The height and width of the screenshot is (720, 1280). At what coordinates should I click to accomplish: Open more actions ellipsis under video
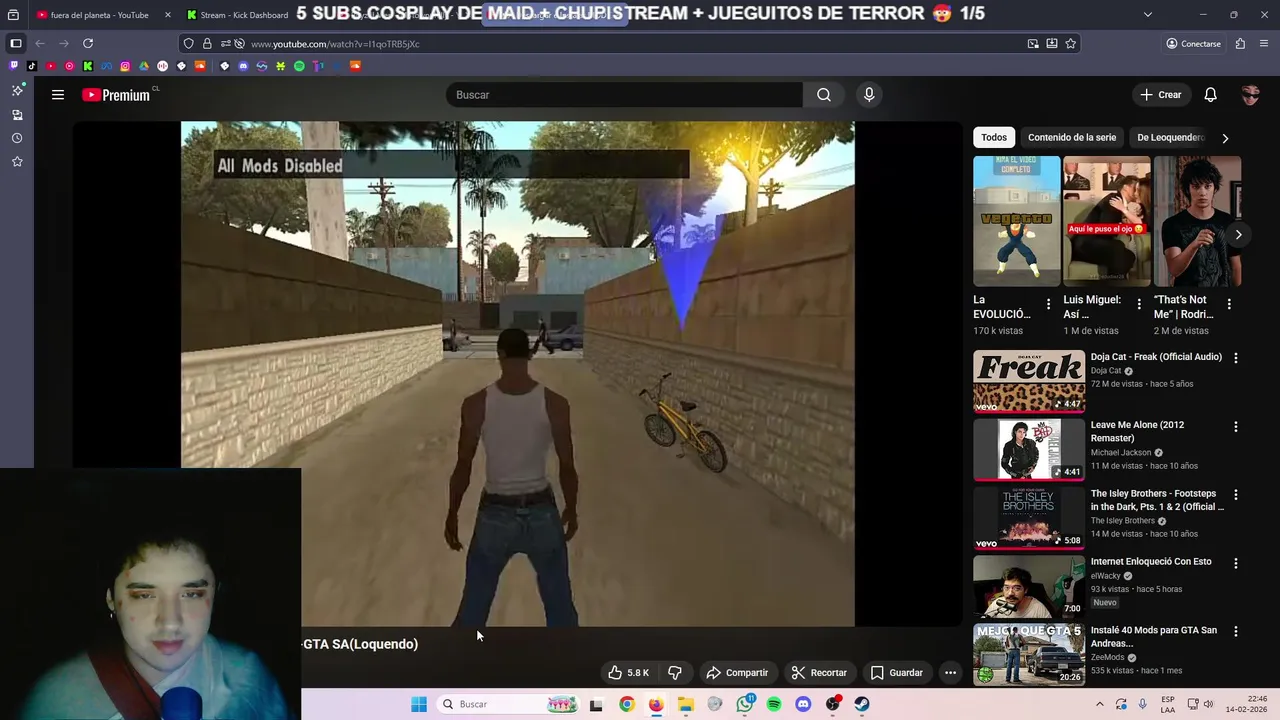coord(950,673)
